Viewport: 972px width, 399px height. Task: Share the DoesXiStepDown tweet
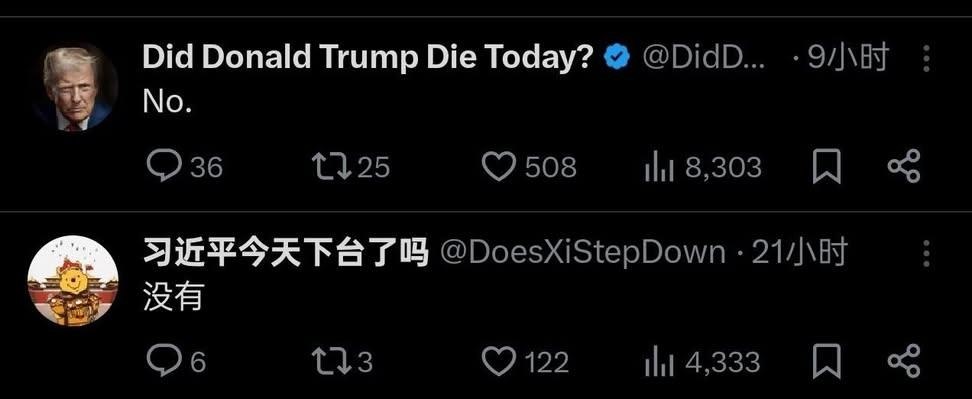(x=904, y=361)
